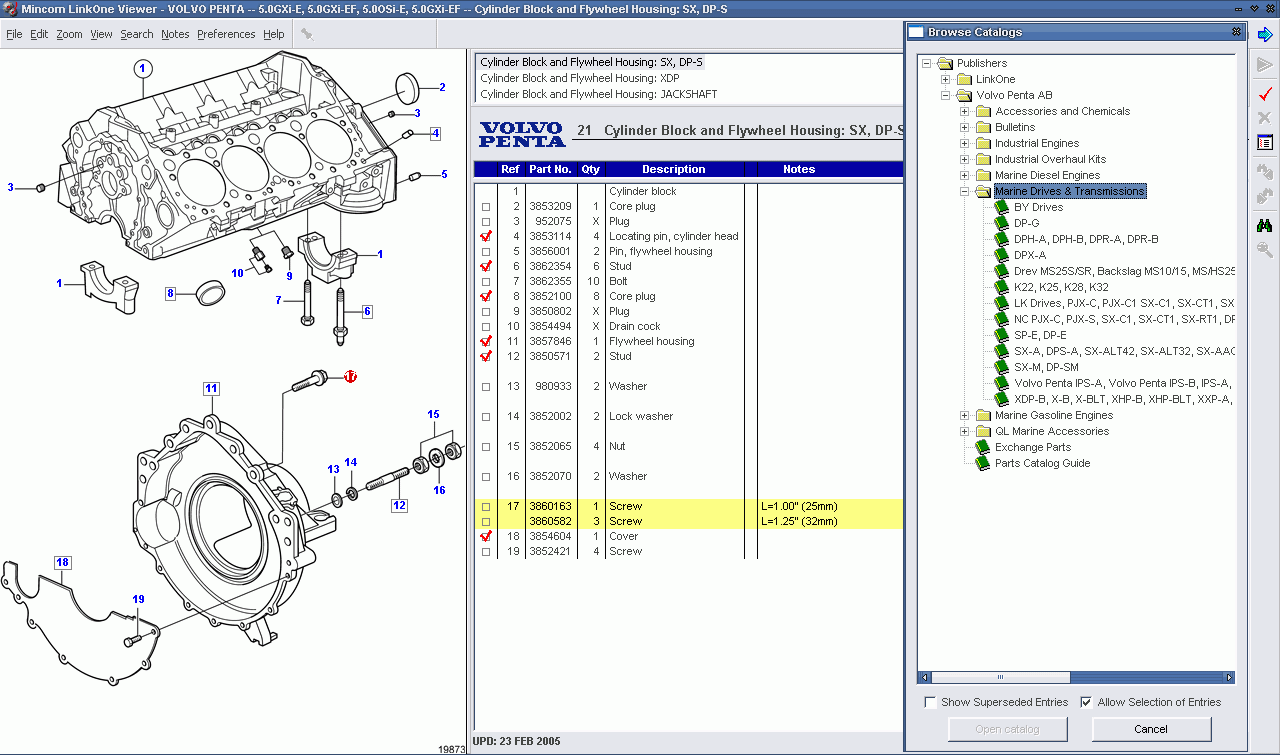Expand the Industrial Engines folder
The width and height of the screenshot is (1280, 755).
tap(965, 143)
